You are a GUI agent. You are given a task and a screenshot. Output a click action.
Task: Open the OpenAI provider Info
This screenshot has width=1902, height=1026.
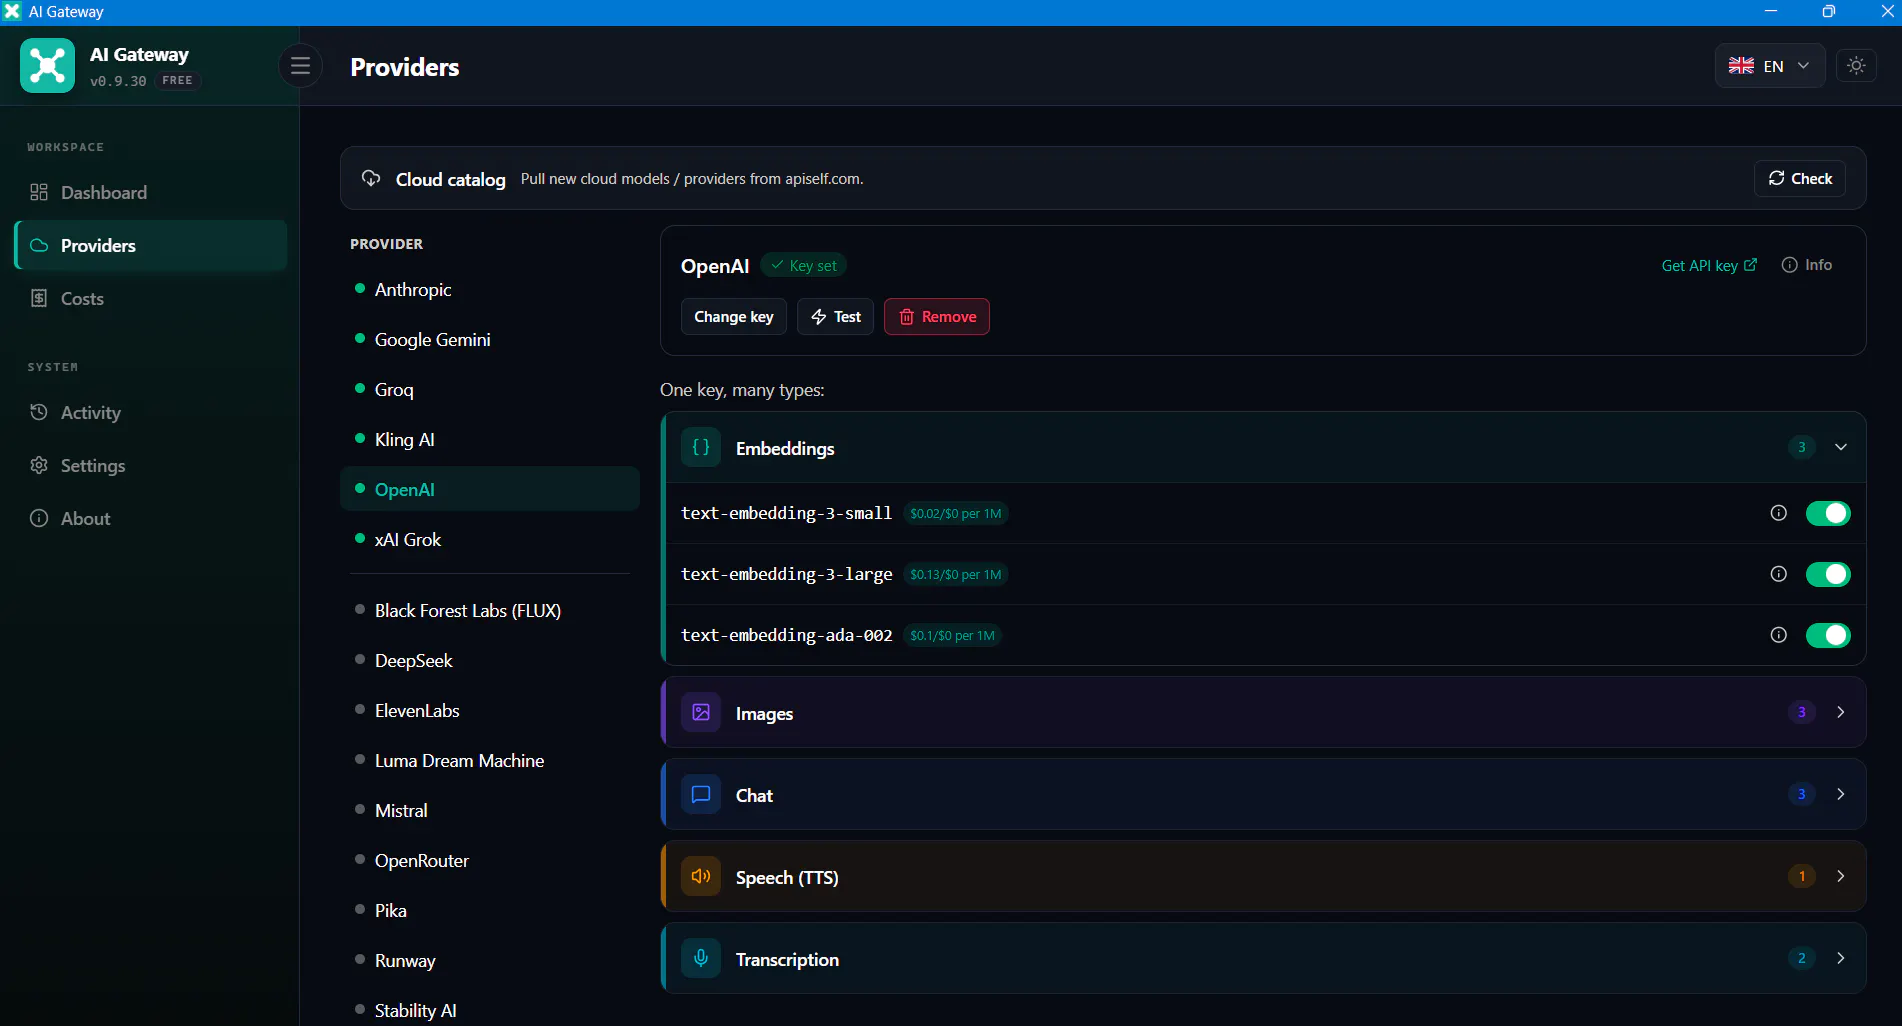(1807, 265)
